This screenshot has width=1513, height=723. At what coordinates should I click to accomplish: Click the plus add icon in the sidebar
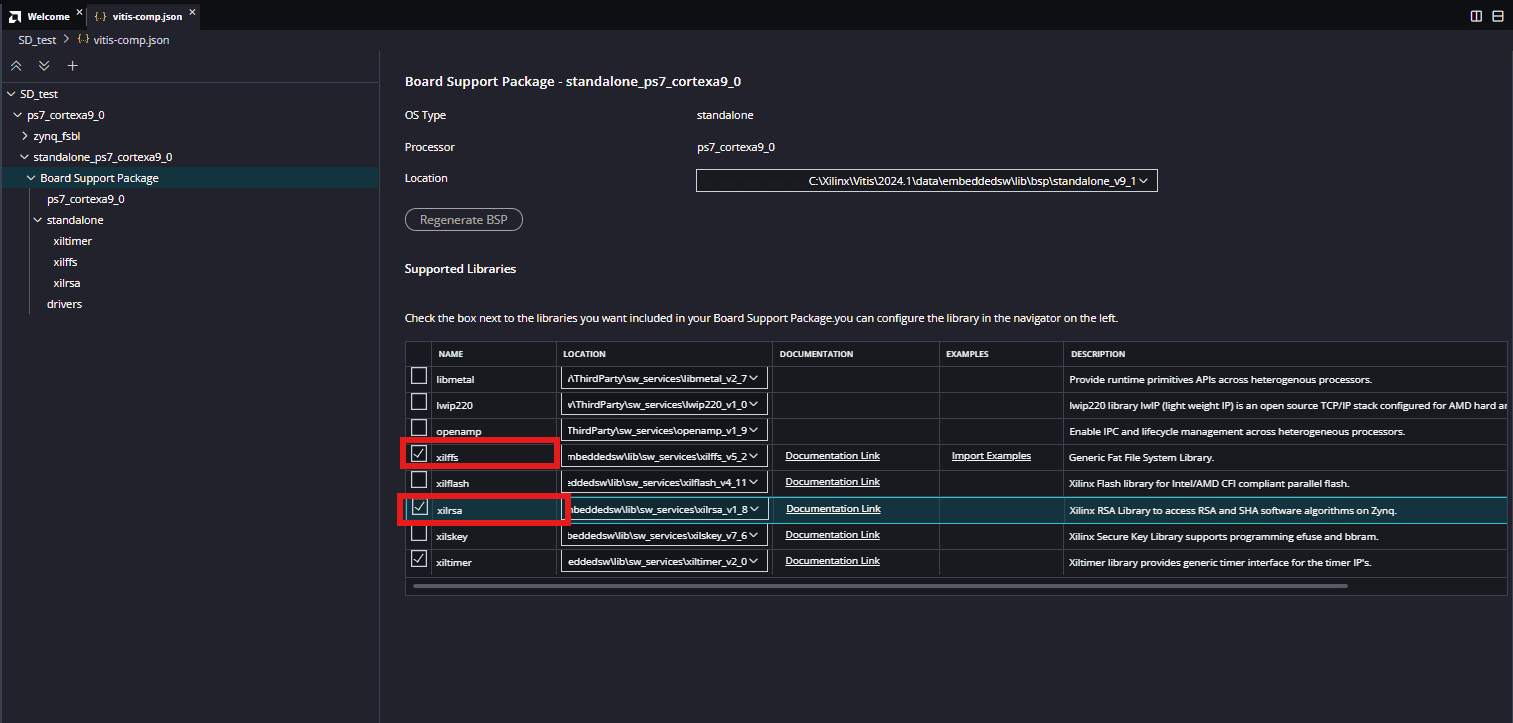pos(72,66)
